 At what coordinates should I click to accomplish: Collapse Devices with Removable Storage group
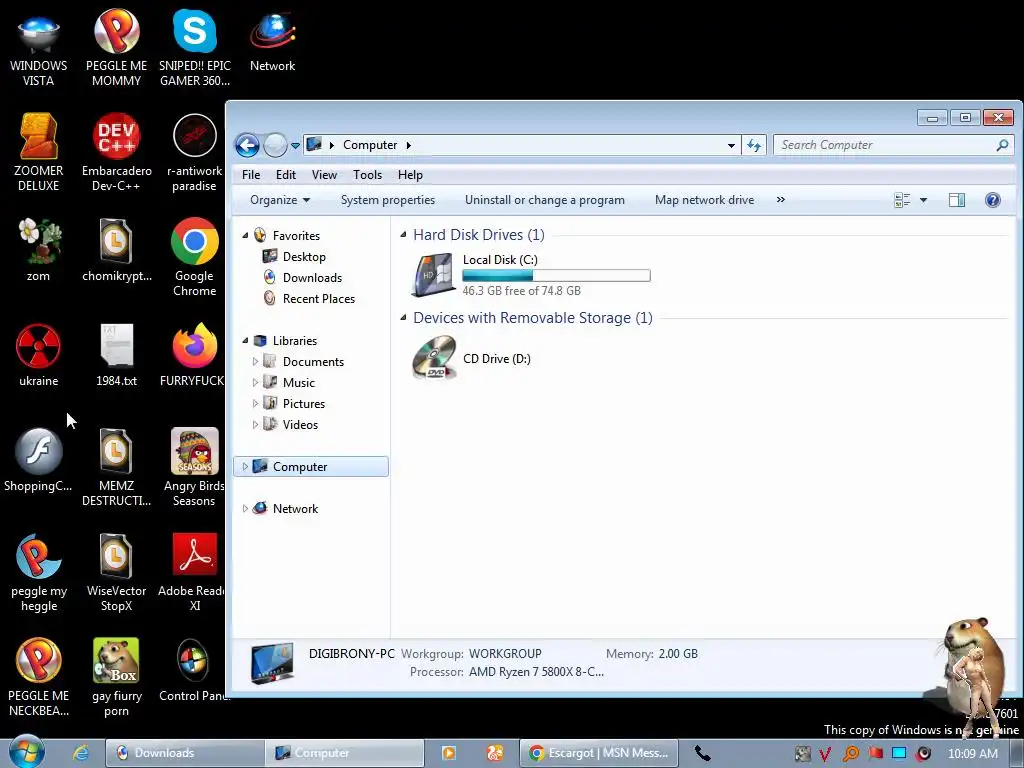(x=404, y=317)
